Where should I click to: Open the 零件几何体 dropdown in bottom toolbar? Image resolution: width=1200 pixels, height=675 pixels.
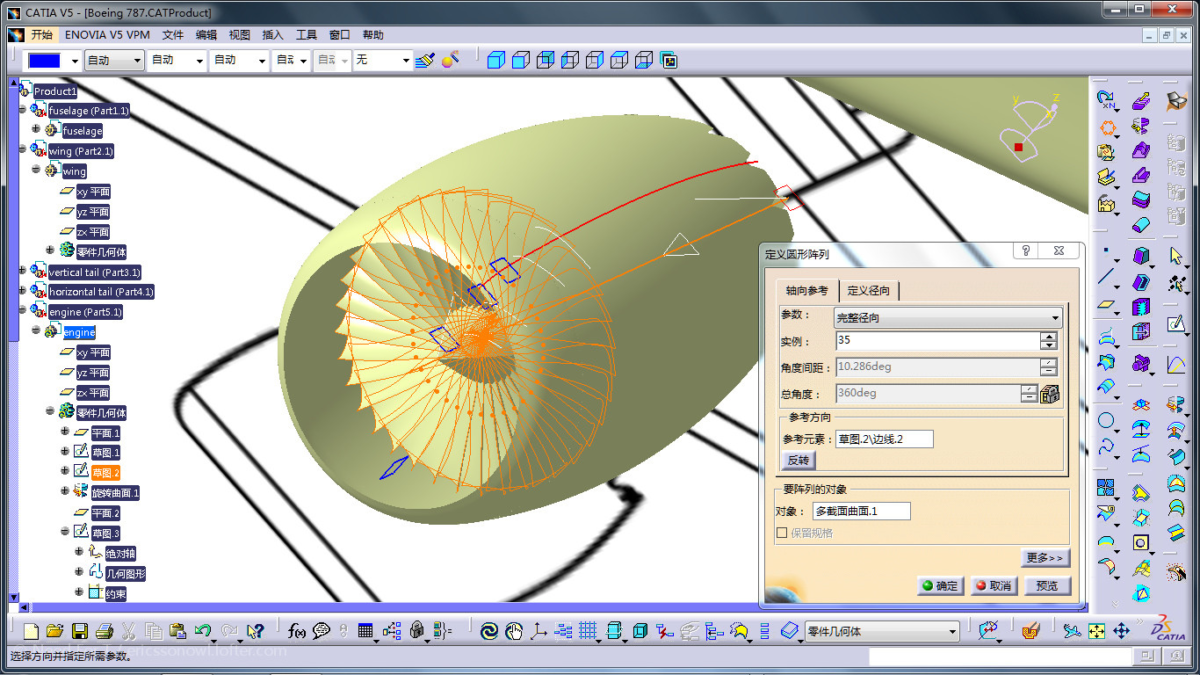pyautogui.click(x=952, y=631)
